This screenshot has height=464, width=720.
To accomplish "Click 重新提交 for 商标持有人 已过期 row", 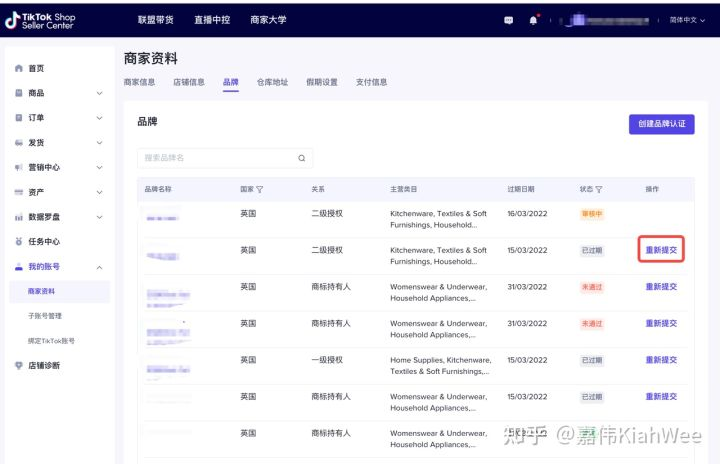I will [661, 397].
